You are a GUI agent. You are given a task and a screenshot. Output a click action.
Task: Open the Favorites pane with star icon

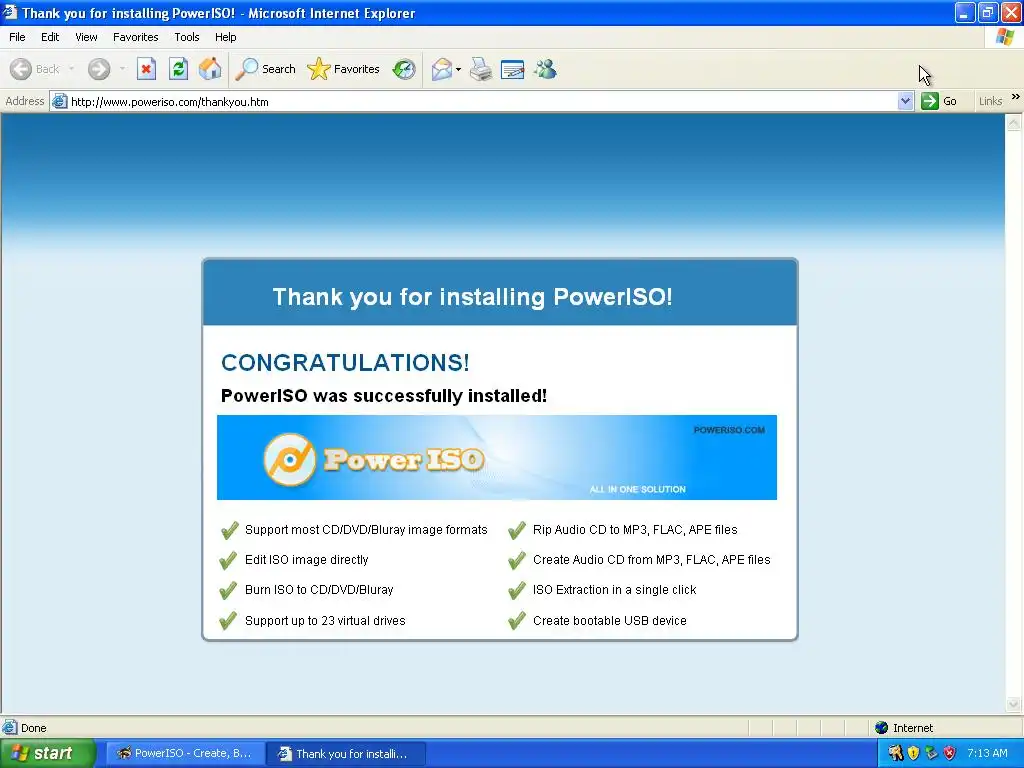pos(344,69)
